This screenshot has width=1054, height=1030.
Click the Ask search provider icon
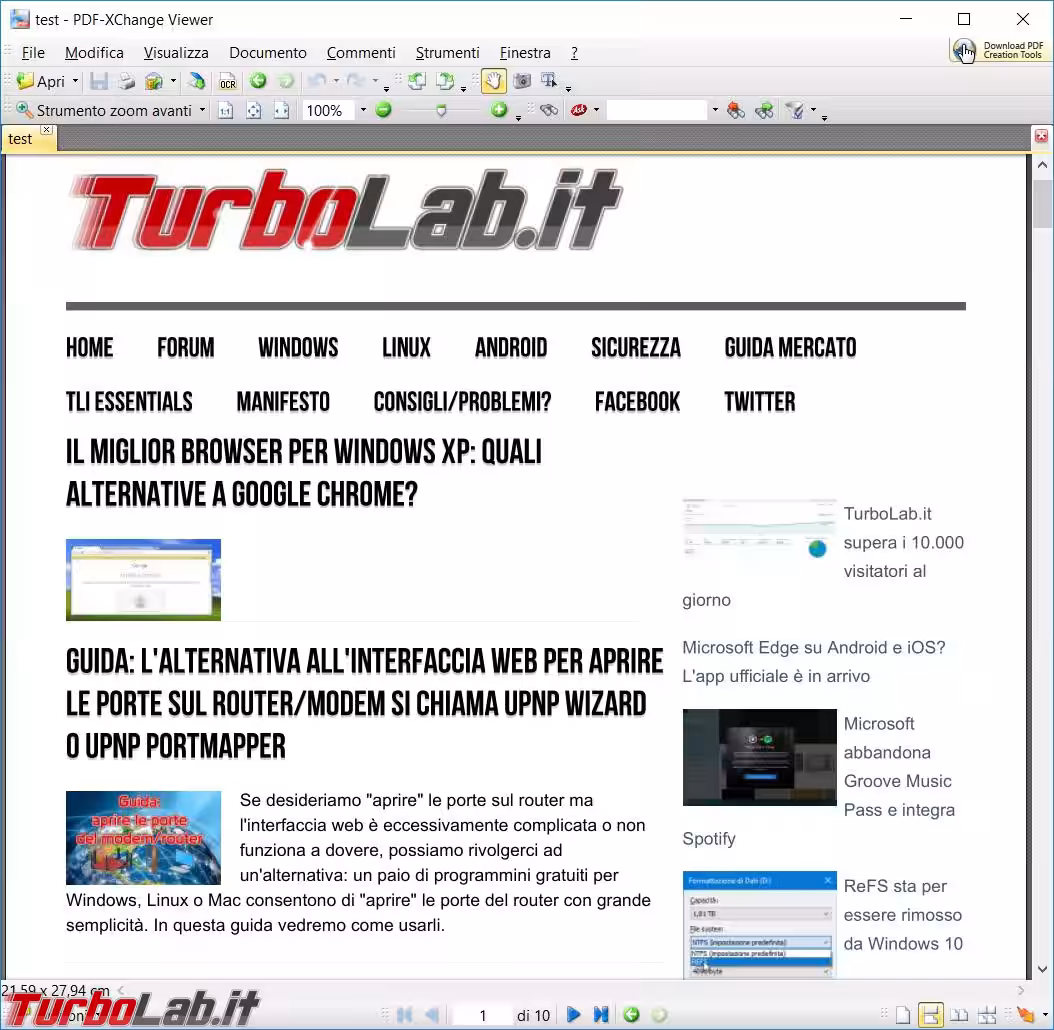point(579,110)
